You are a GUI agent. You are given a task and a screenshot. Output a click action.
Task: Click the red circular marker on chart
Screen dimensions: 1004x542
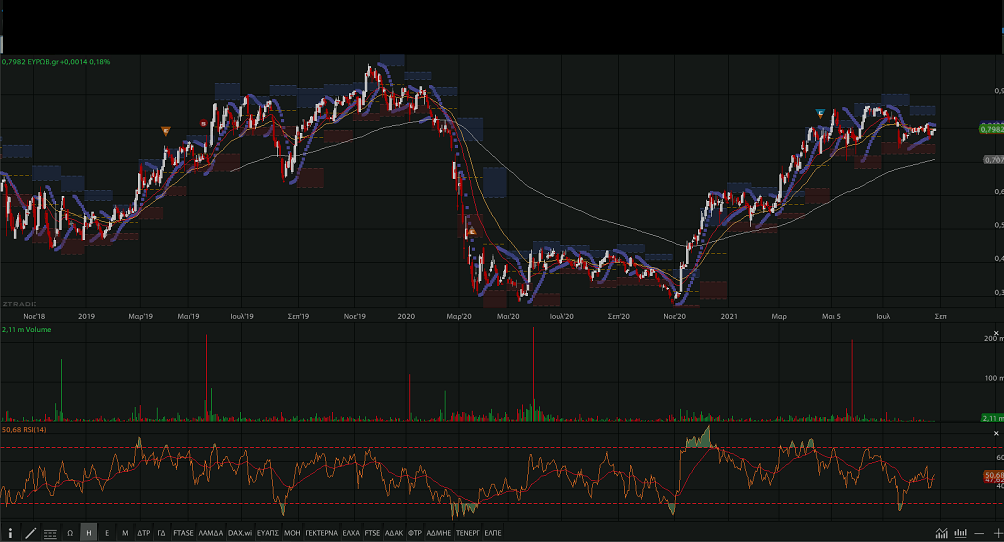click(204, 123)
